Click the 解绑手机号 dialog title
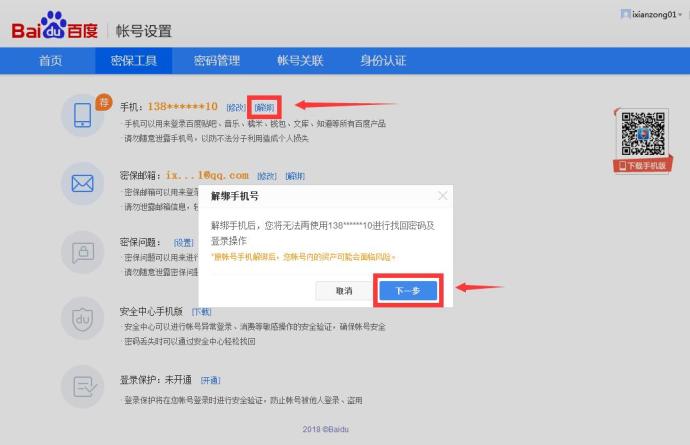Viewport: 690px width, 445px height. point(235,196)
